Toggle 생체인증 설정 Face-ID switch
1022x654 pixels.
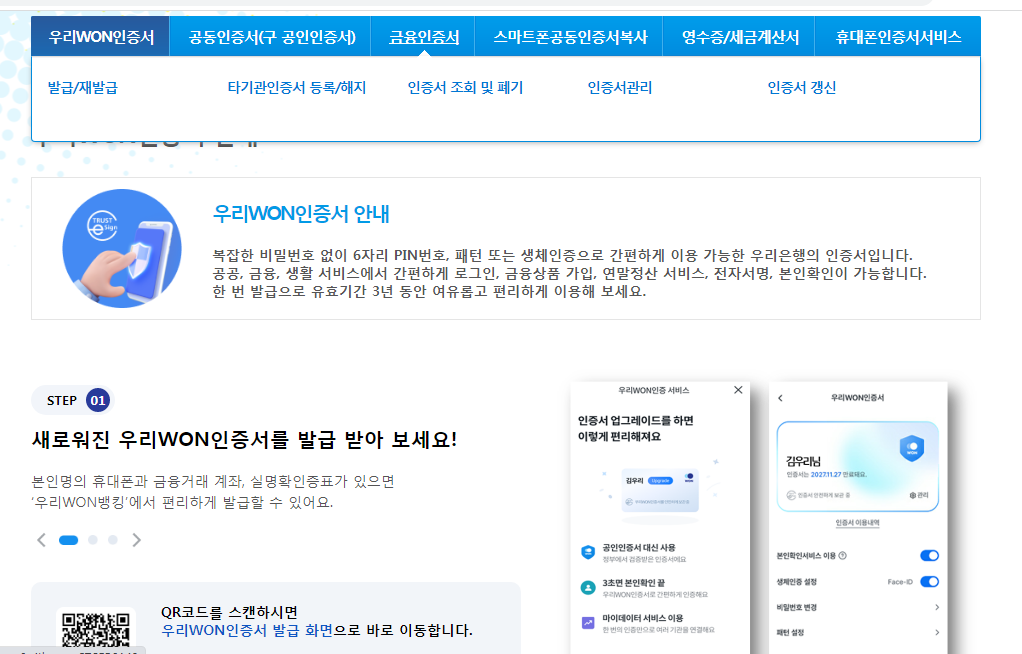coord(929,582)
